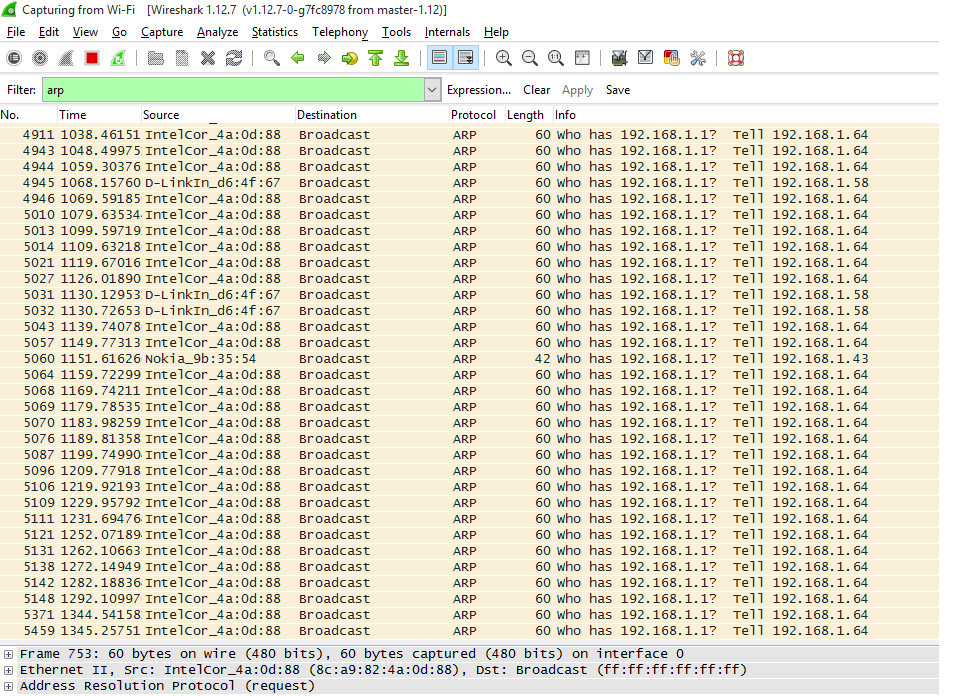
Task: Open the Capture menu
Action: point(162,32)
